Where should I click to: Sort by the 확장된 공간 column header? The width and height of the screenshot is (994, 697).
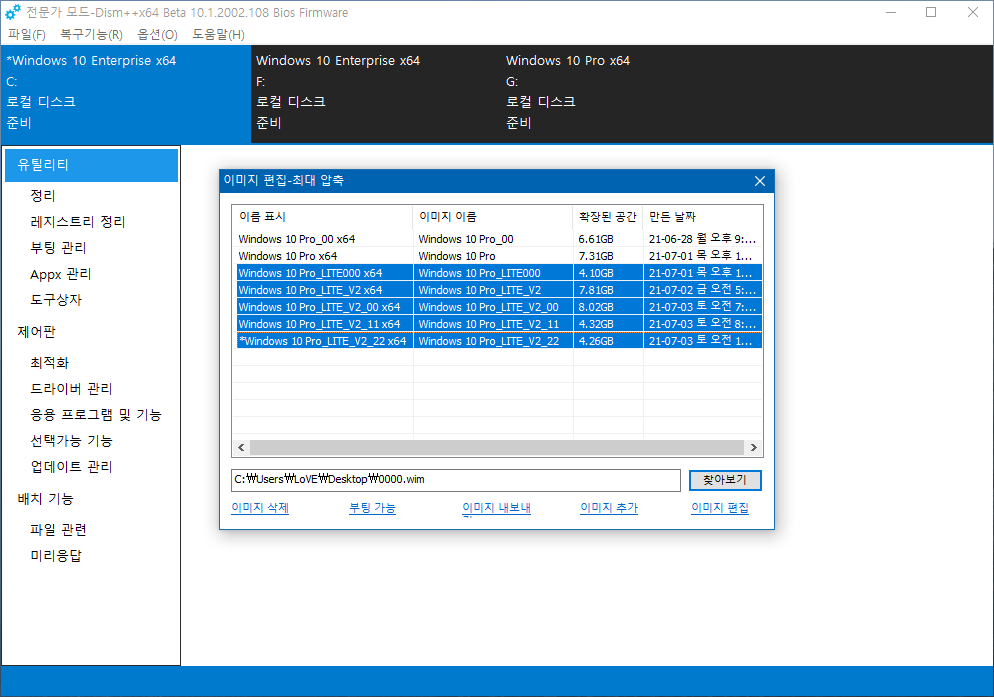tap(608, 217)
